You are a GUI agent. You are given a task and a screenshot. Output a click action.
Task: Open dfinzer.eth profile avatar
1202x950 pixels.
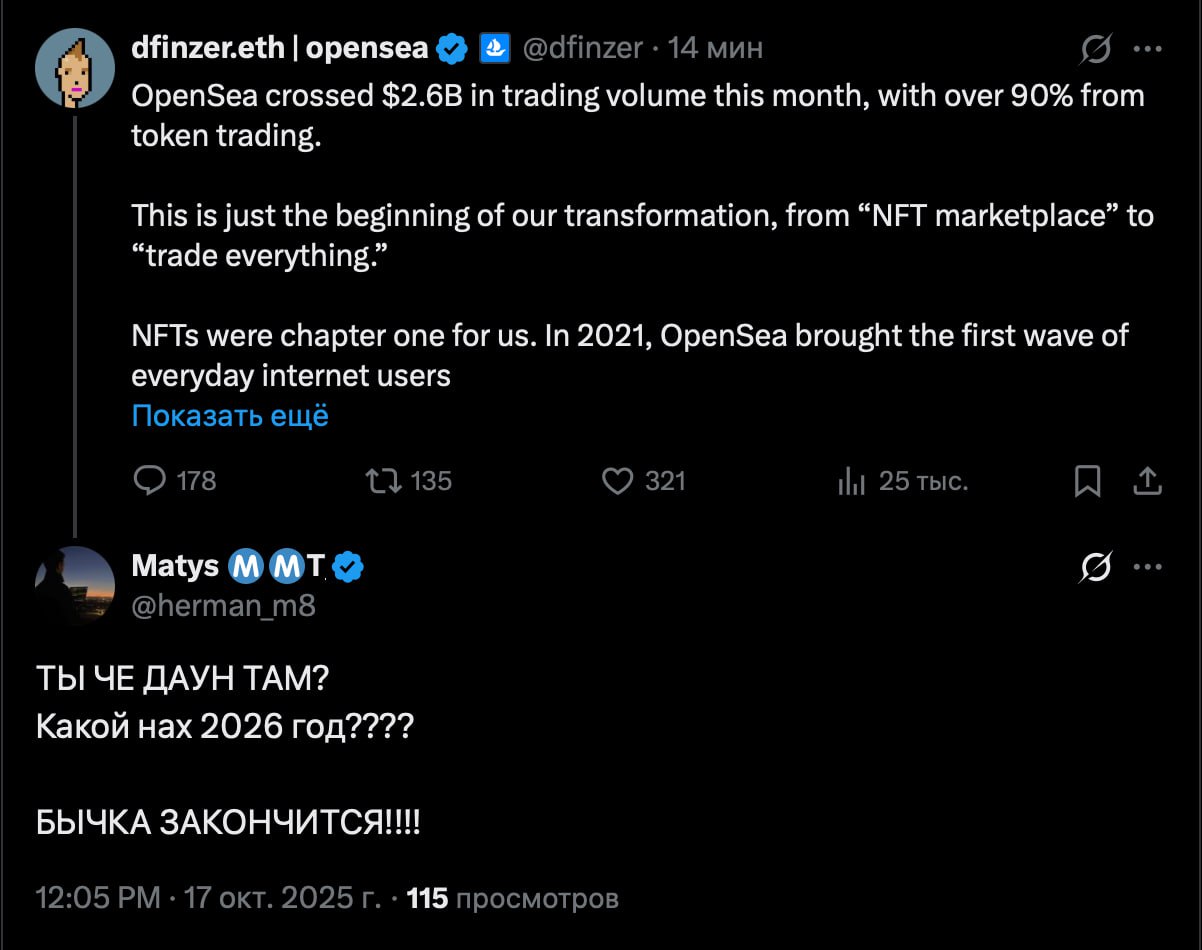coord(75,68)
